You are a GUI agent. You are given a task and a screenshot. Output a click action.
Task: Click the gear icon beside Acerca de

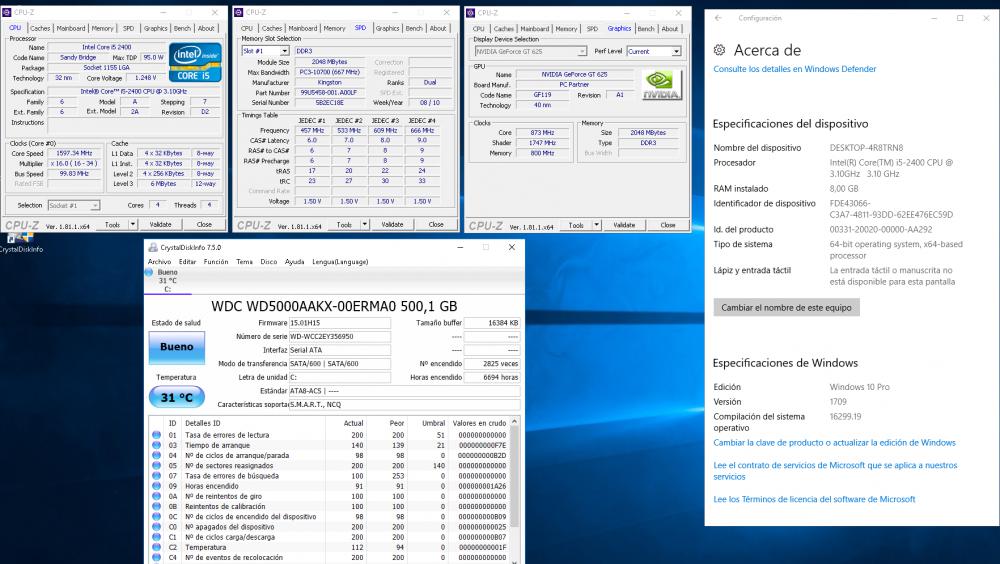click(719, 50)
